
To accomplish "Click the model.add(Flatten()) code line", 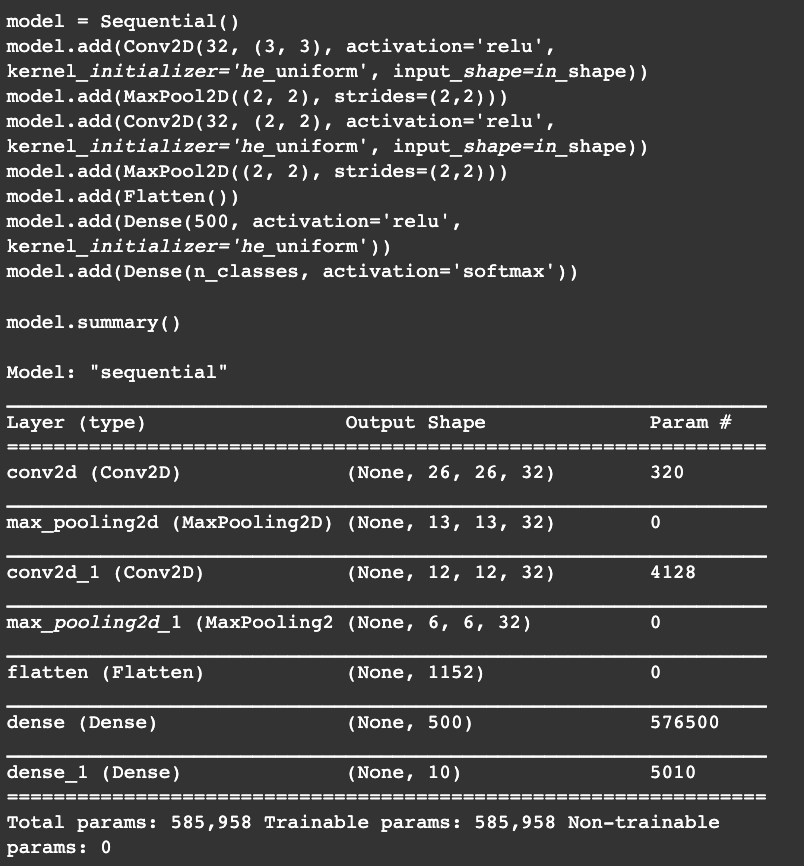I will 123,197.
